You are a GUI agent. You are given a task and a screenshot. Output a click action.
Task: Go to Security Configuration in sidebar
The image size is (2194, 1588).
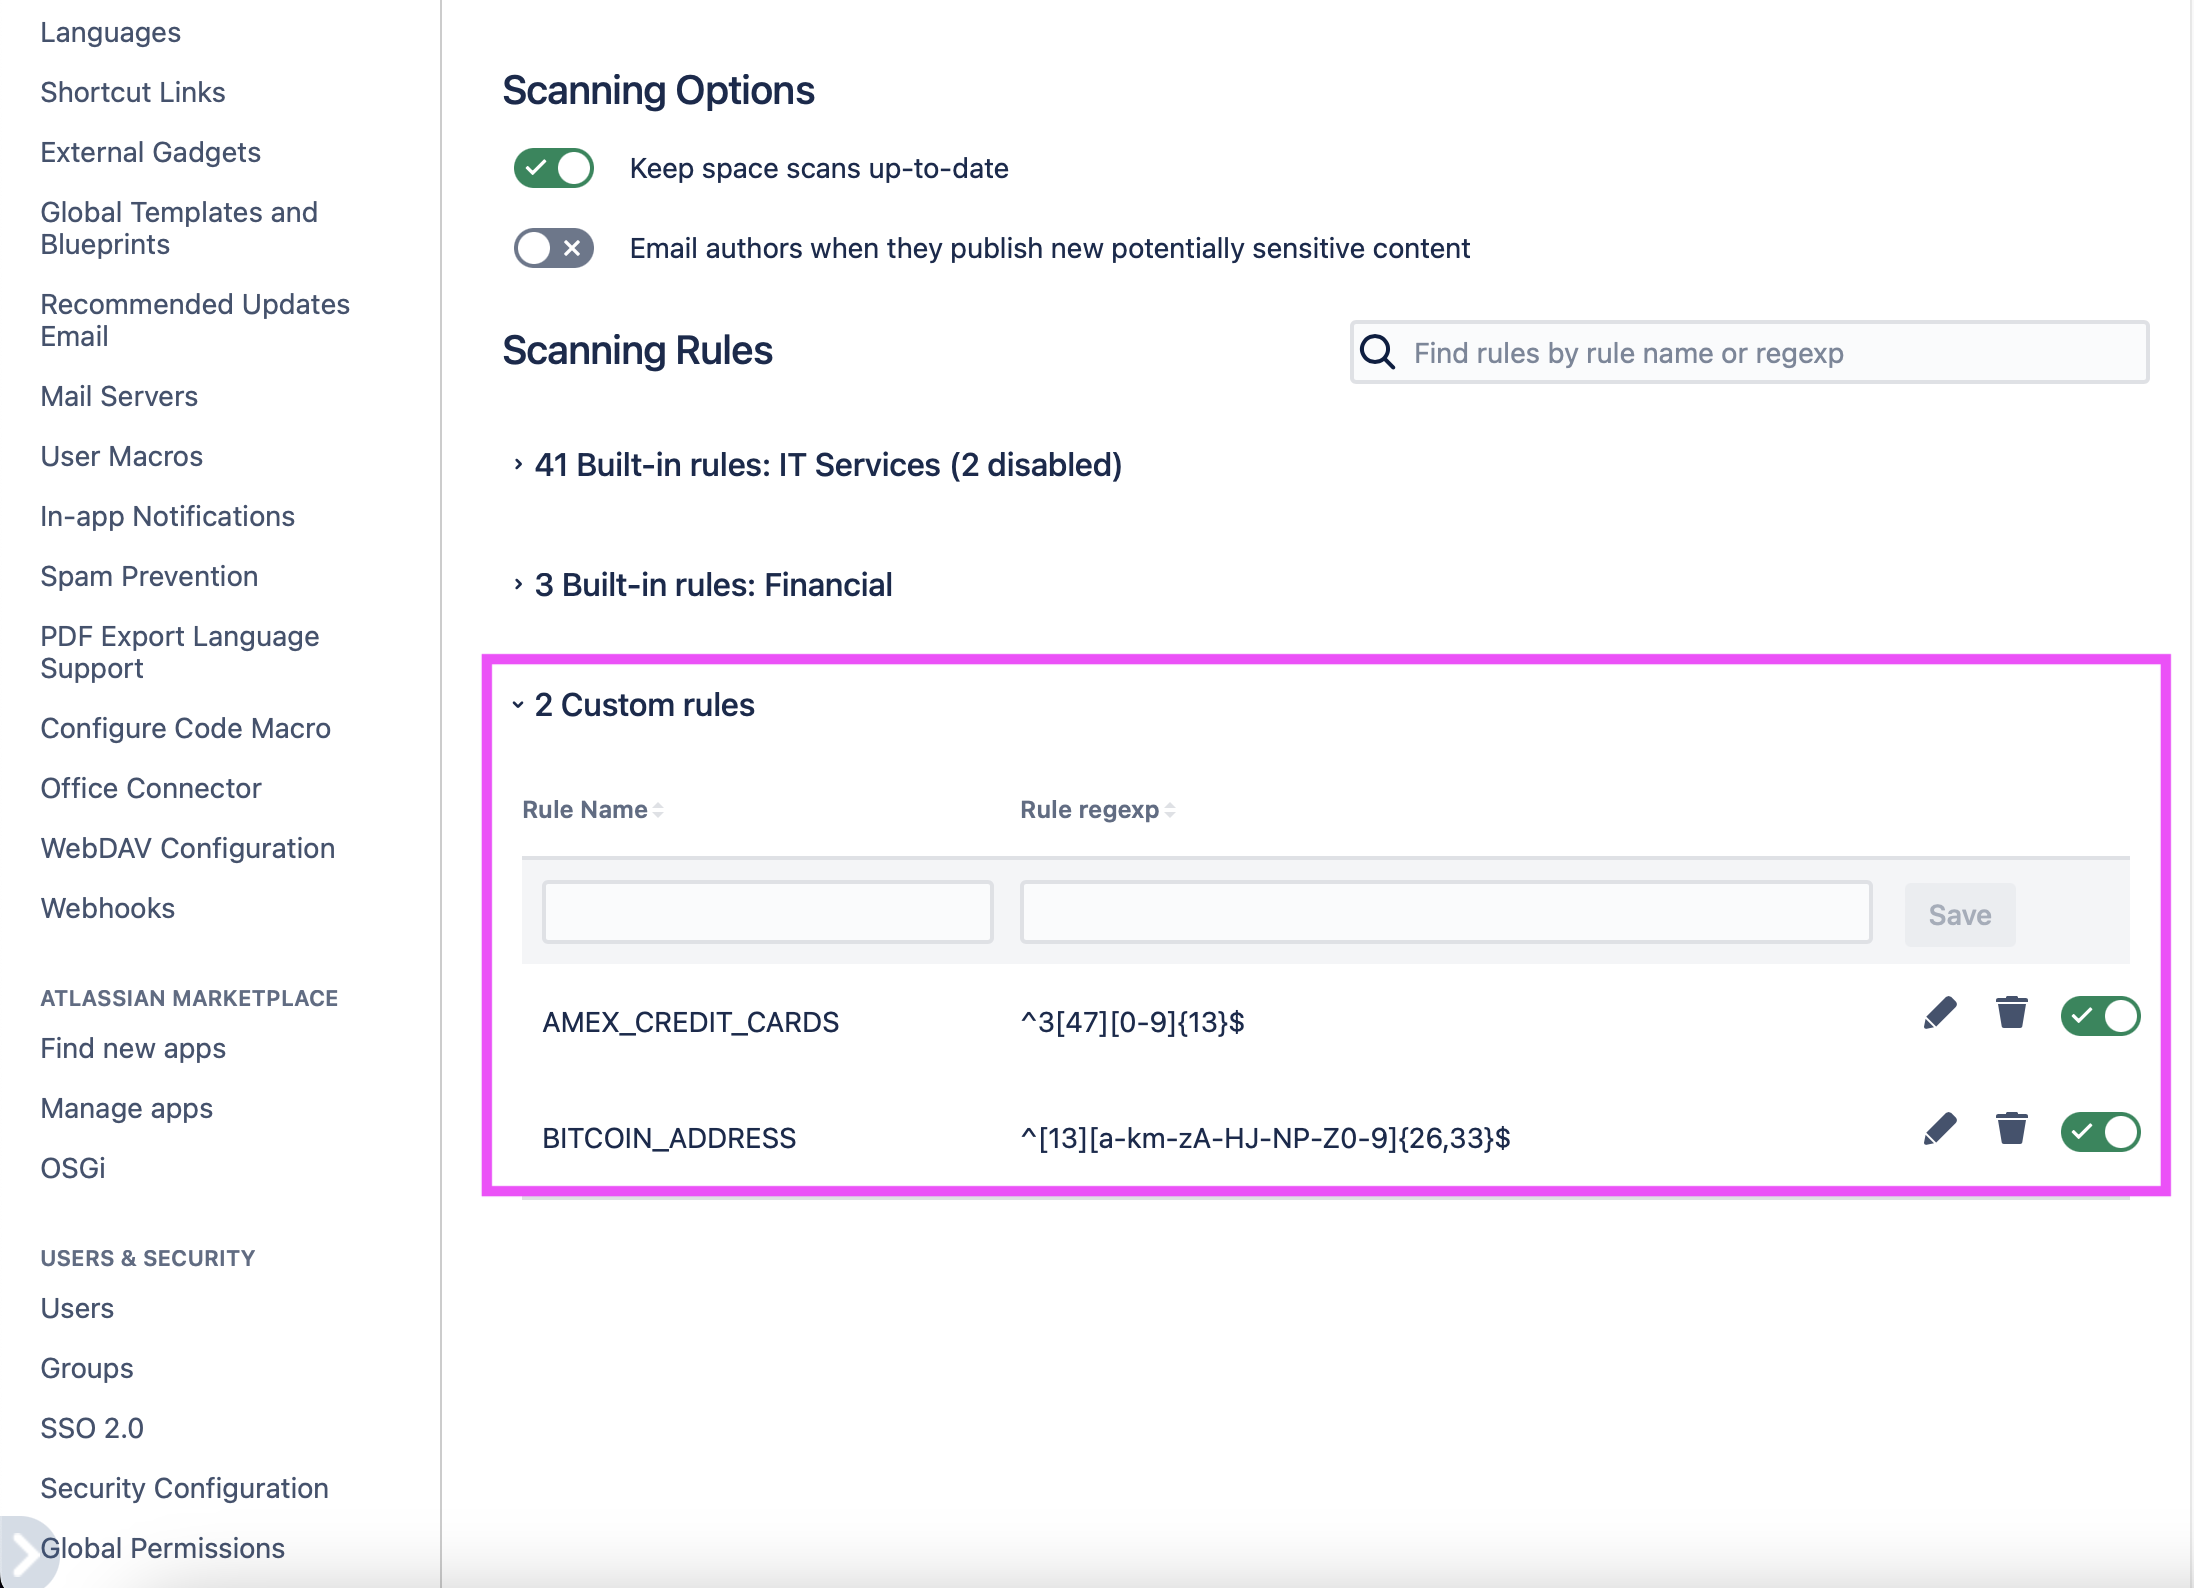184,1488
